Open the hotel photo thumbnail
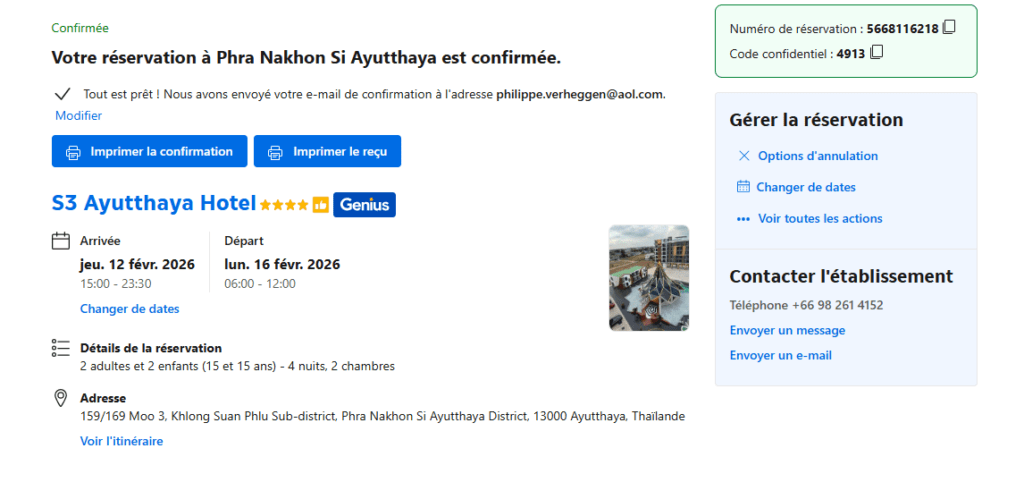The width and height of the screenshot is (1024, 482). point(648,278)
